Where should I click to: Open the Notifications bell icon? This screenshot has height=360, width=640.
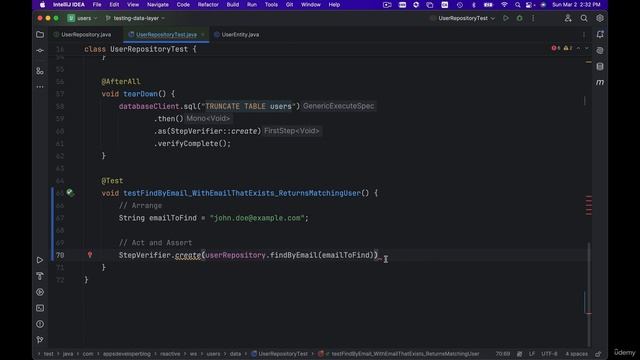click(x=600, y=35)
